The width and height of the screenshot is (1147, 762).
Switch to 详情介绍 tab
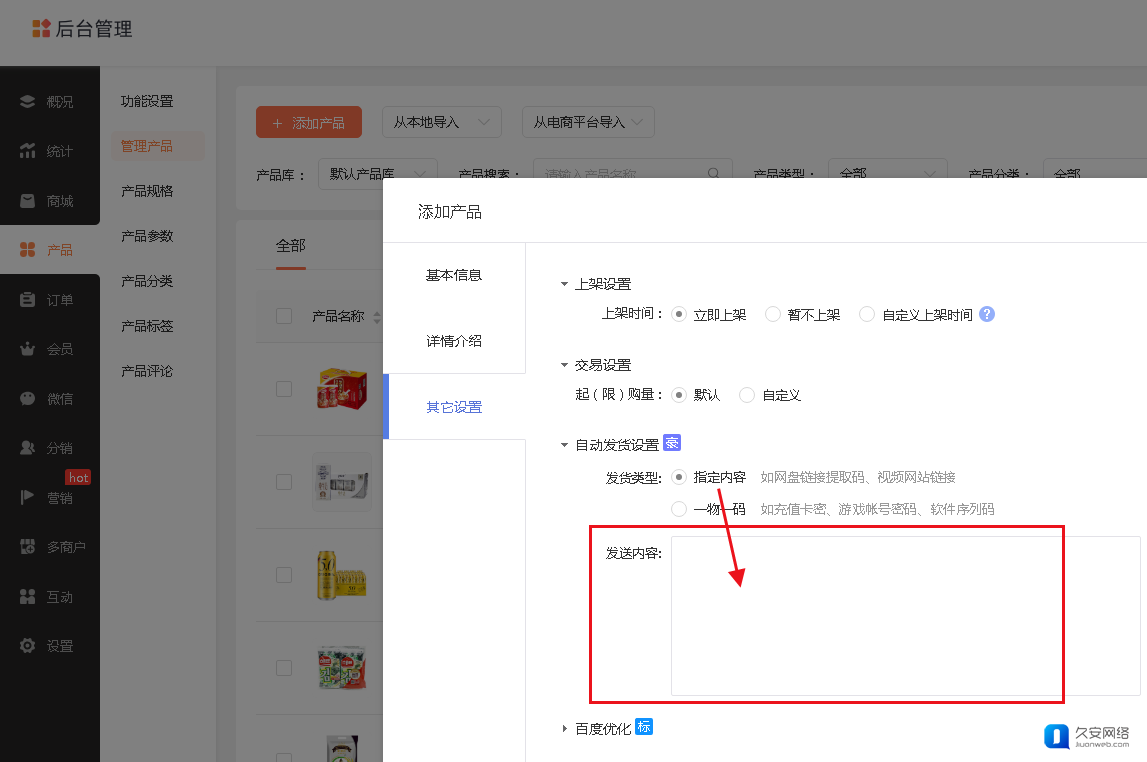coord(454,341)
